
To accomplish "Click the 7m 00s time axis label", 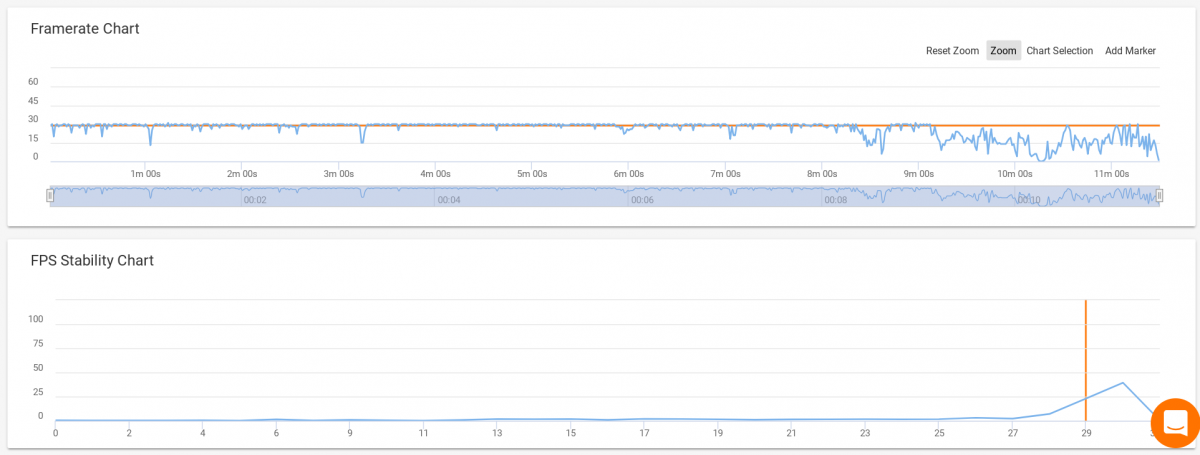I will pos(726,173).
